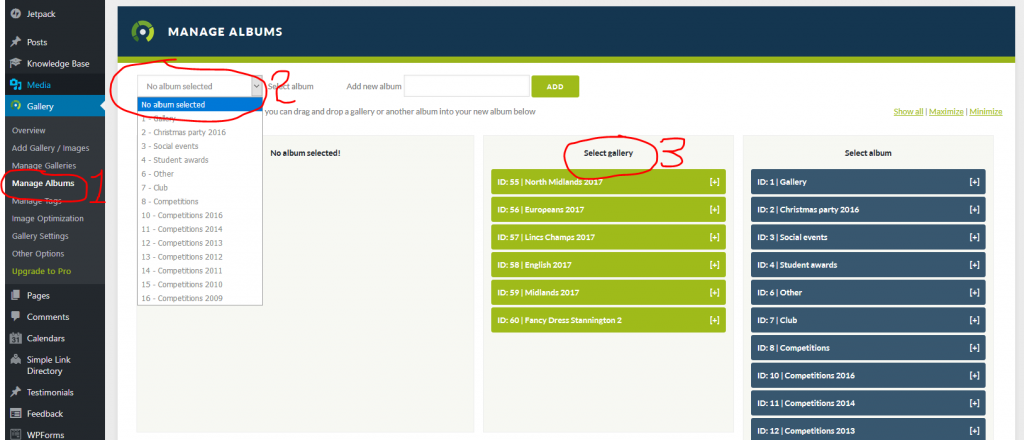Expand album Christmas party 2016 with [+]

[x=974, y=210]
